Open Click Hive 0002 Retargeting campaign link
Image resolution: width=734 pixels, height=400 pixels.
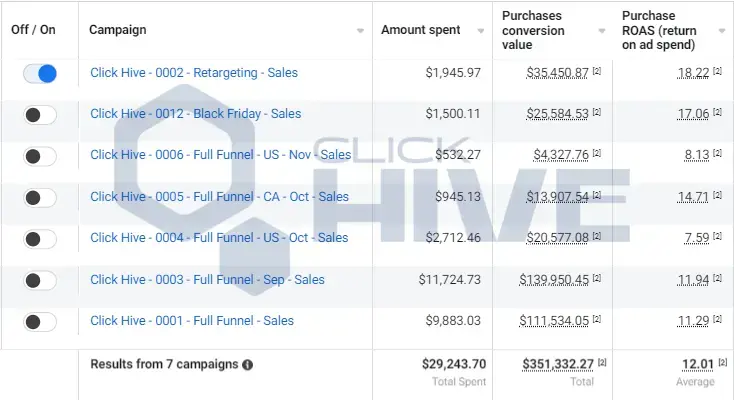(193, 73)
